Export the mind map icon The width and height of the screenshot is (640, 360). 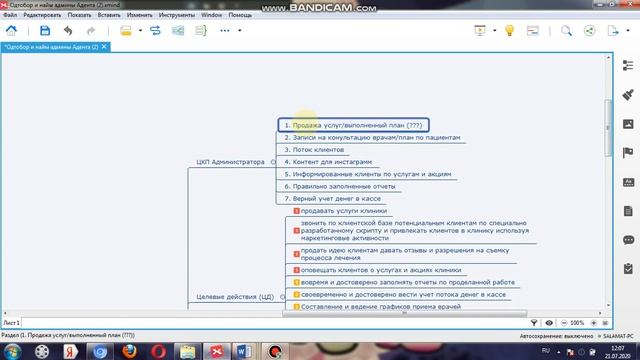tap(613, 31)
